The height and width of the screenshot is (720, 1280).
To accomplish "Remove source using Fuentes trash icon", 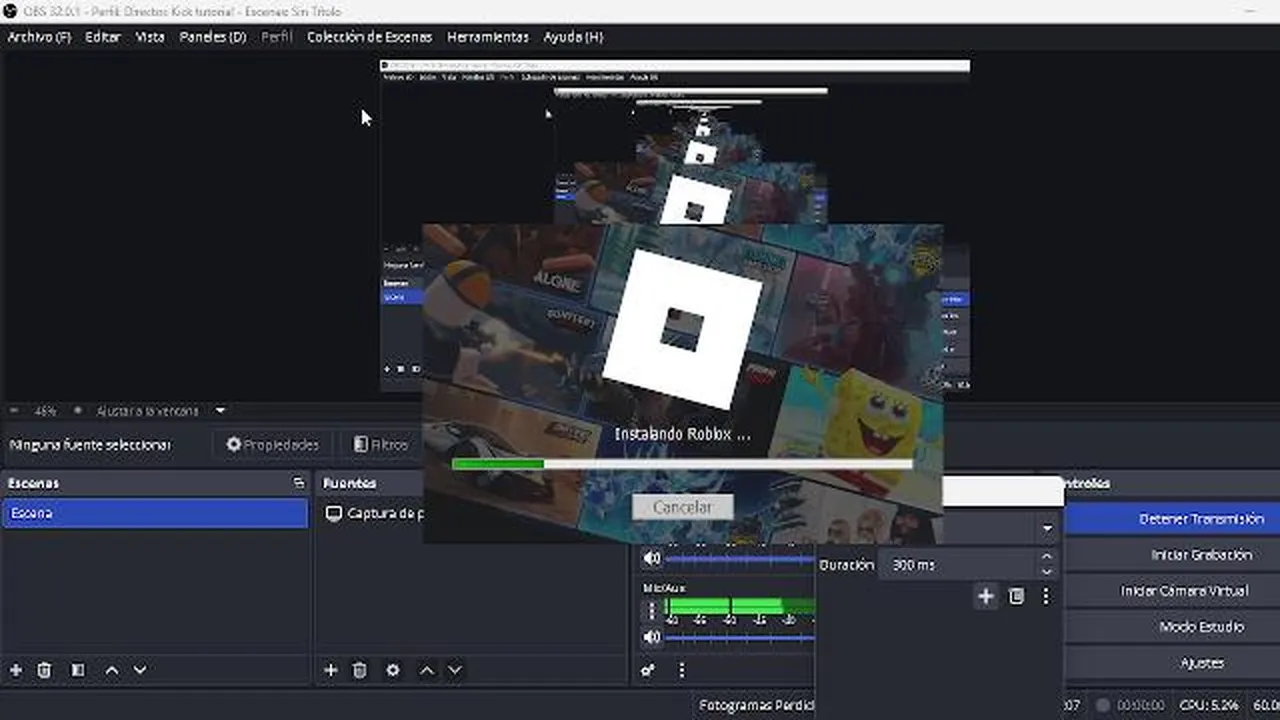I will [360, 670].
